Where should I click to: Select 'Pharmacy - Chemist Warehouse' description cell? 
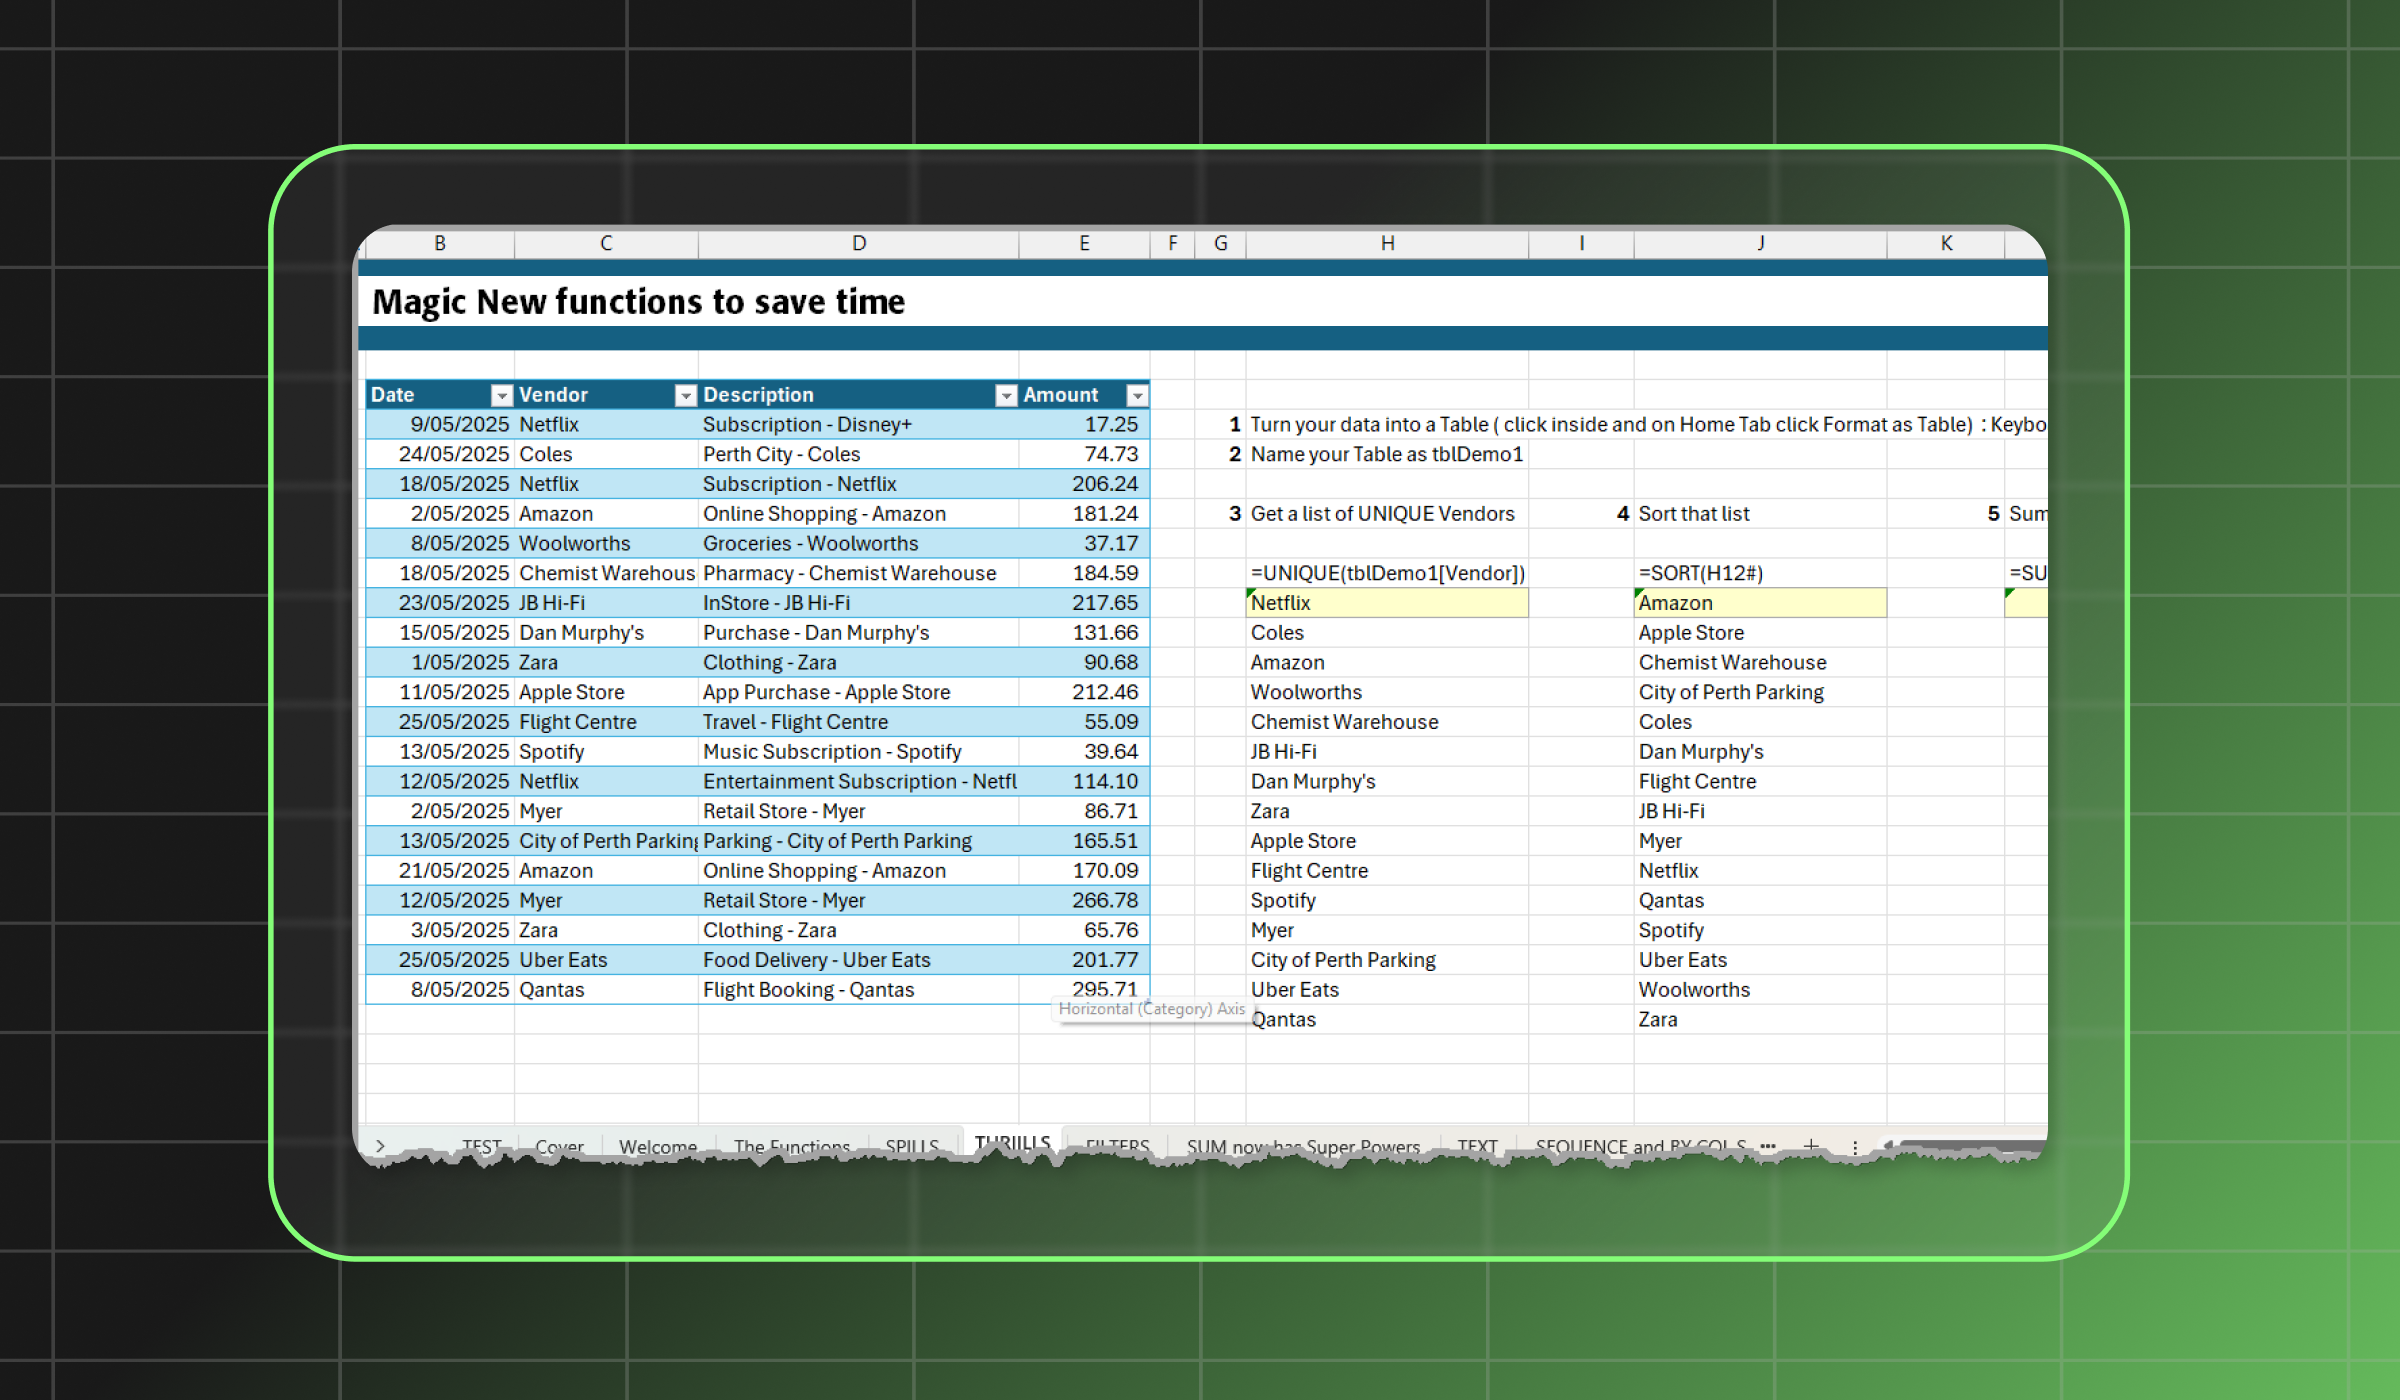[858, 573]
